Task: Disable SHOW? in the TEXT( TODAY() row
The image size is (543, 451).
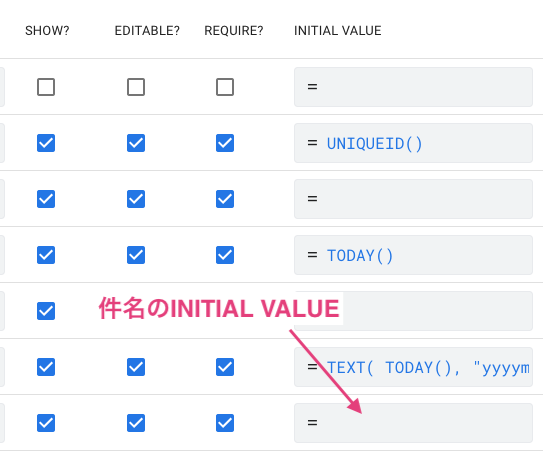Action: [46, 367]
